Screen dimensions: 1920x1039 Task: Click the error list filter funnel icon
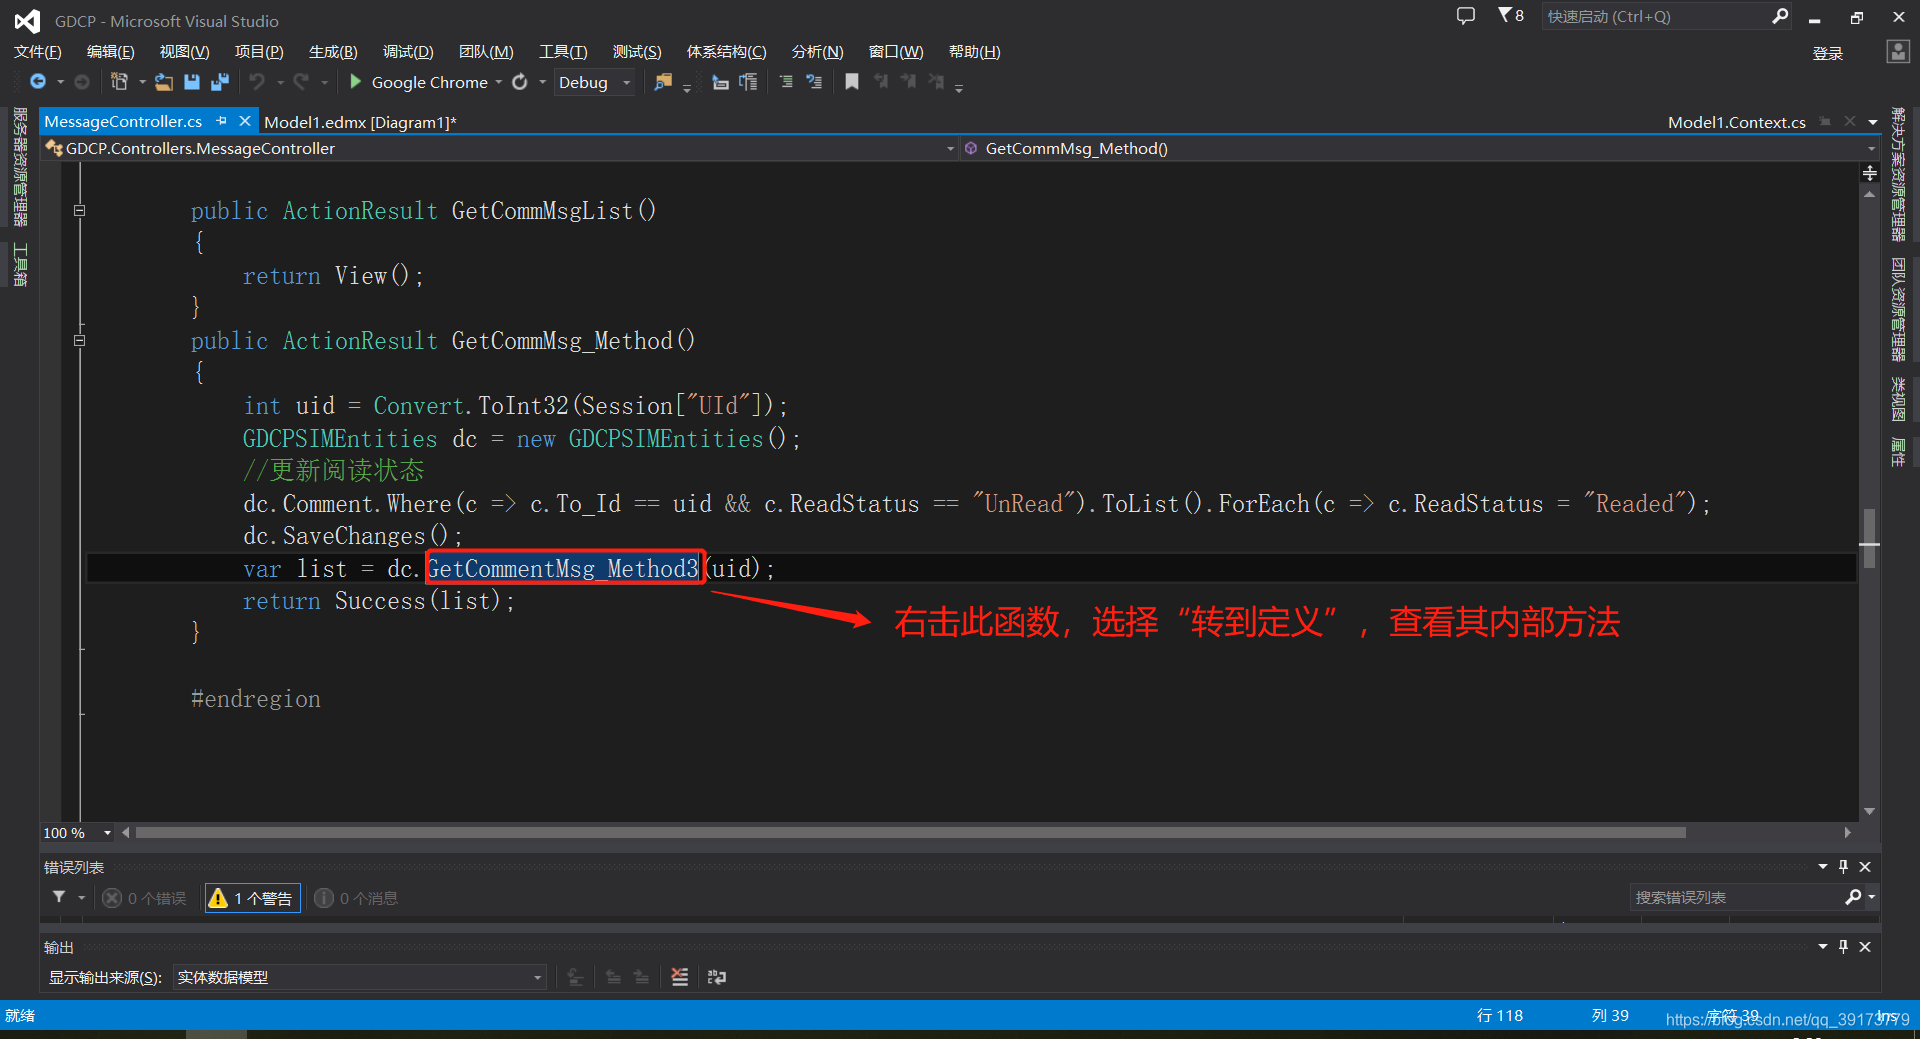pyautogui.click(x=59, y=897)
